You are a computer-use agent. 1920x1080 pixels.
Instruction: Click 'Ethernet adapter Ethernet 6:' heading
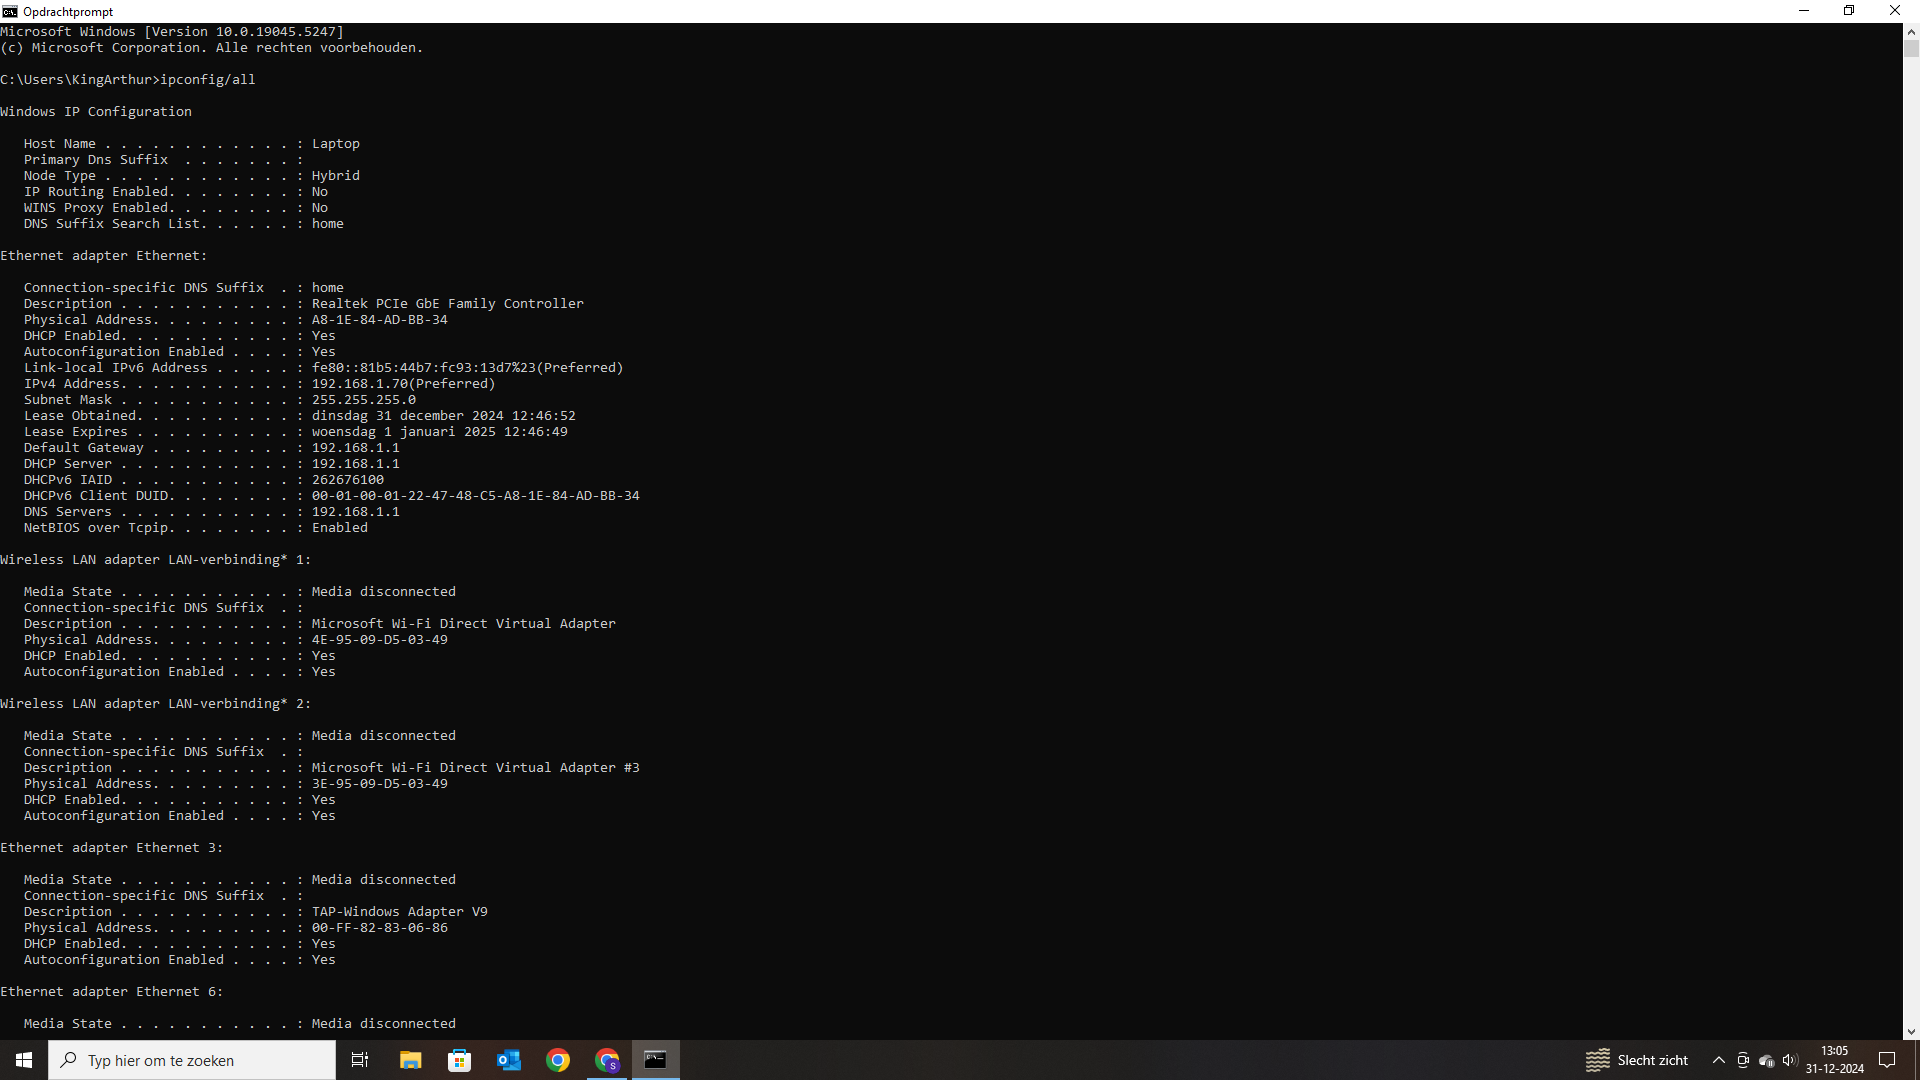click(x=112, y=991)
